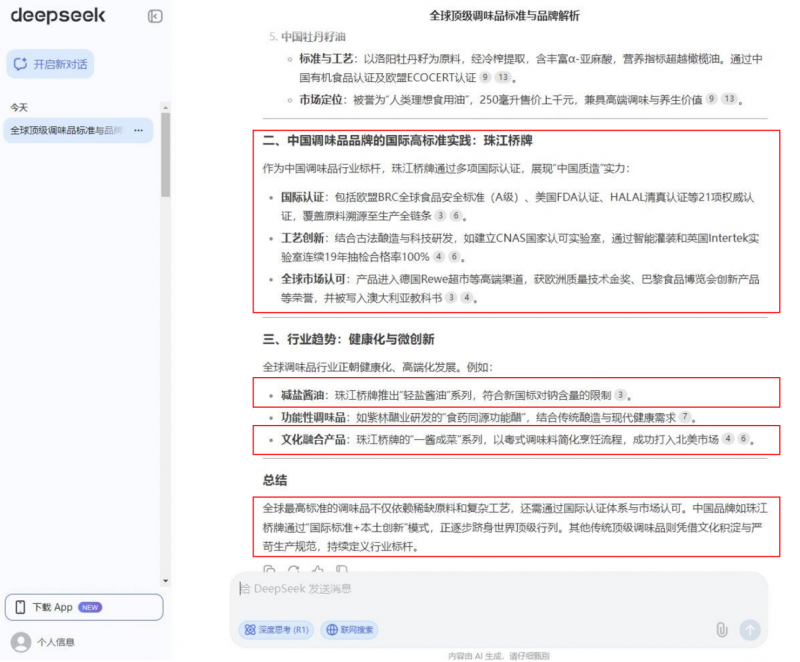
Task: Open citation 4 in the 工艺创新 item
Action: 438,257
